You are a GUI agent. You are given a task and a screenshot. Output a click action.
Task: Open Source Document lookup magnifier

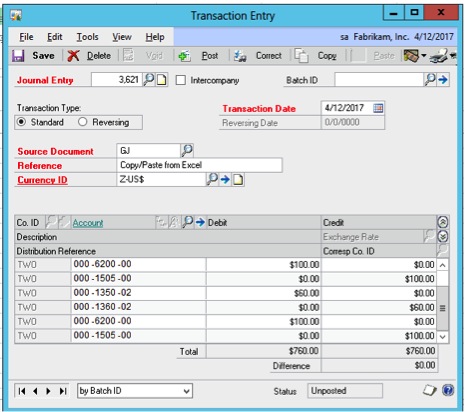187,151
